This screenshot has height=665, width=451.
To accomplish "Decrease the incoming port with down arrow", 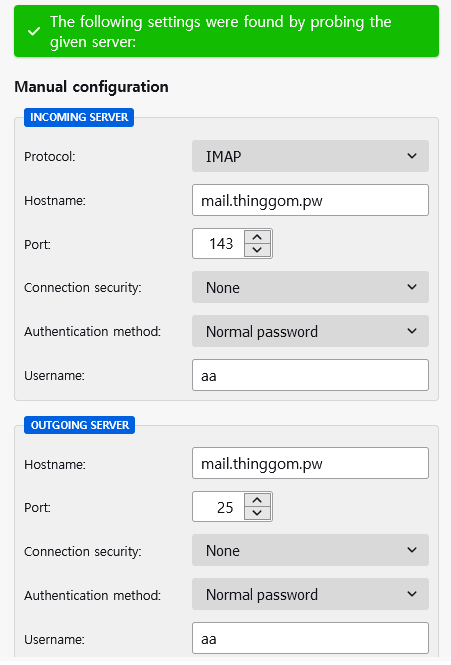I will pos(257,250).
